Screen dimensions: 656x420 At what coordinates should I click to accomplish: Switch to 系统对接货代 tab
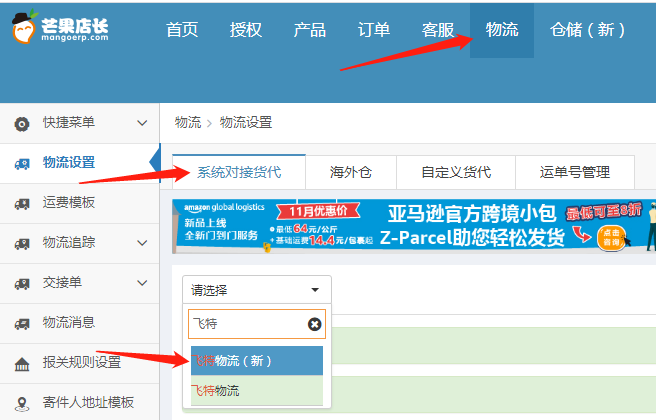coord(239,172)
